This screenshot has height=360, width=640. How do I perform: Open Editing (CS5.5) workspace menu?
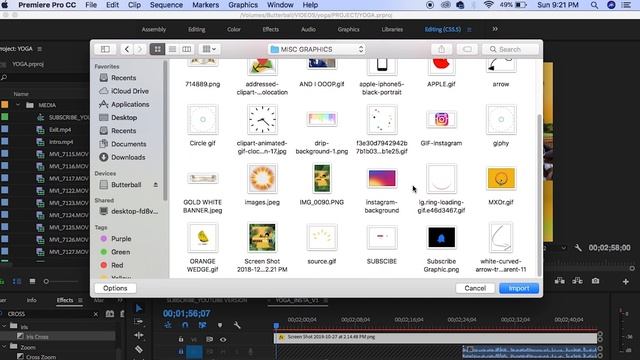(469, 29)
